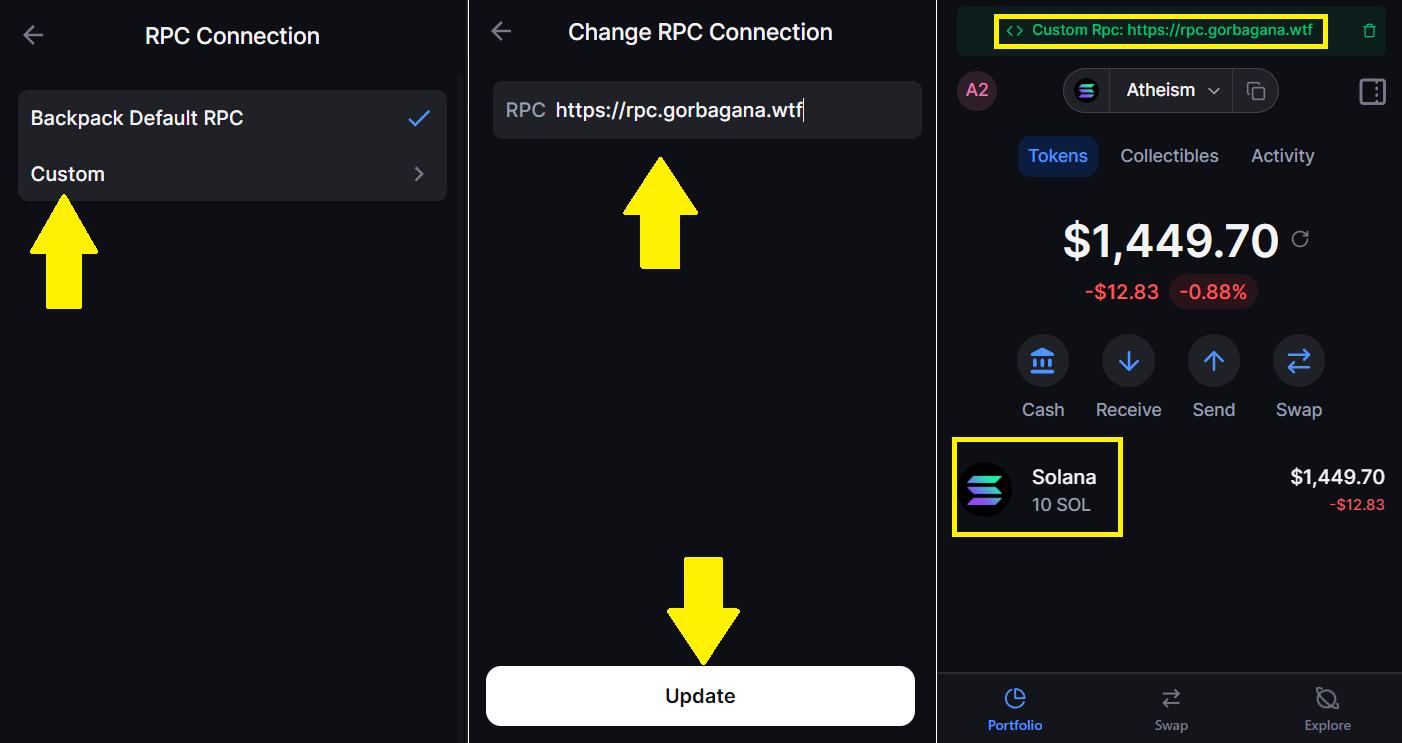Switch to the Collectibles tab

(1169, 156)
